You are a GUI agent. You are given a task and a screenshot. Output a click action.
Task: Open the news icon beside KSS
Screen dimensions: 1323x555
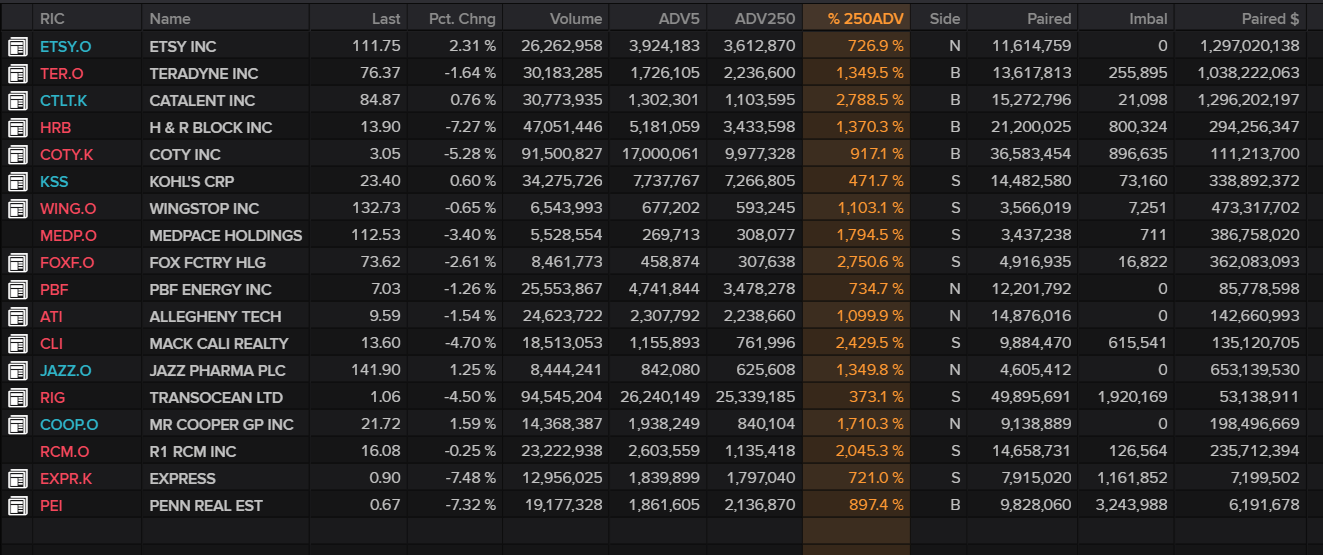17,181
